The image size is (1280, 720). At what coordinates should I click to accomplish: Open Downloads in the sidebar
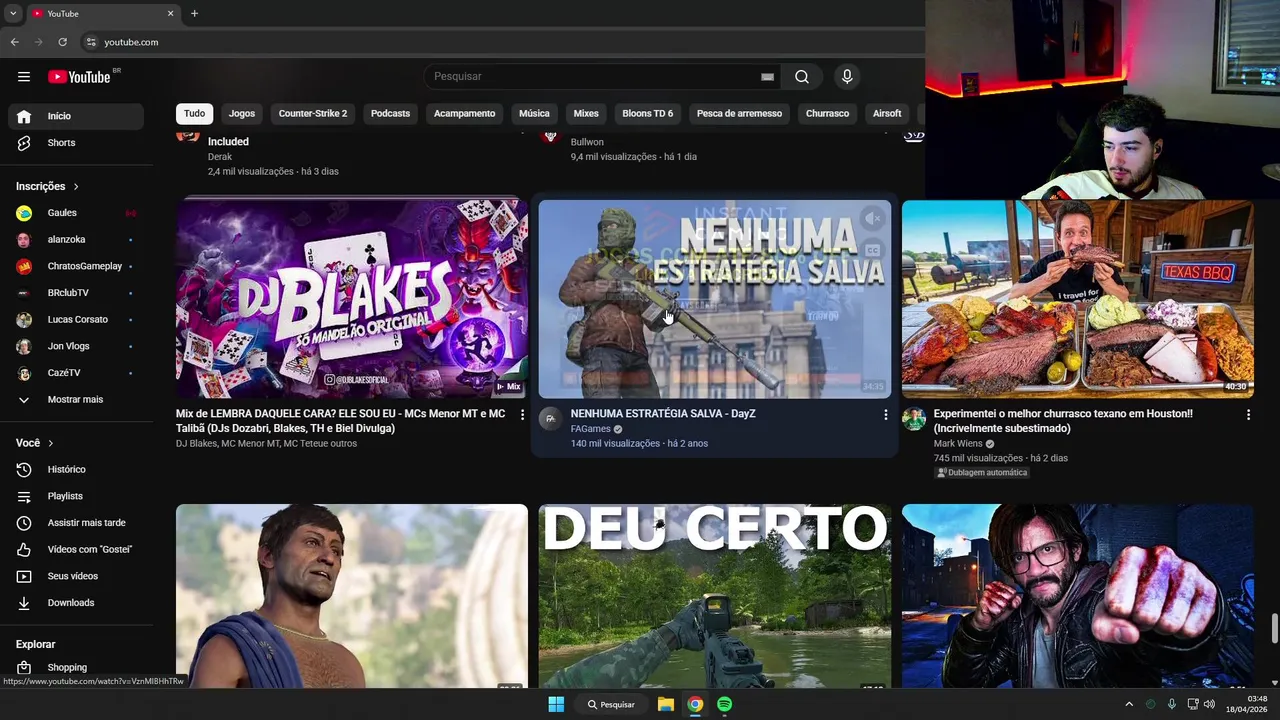[76, 603]
